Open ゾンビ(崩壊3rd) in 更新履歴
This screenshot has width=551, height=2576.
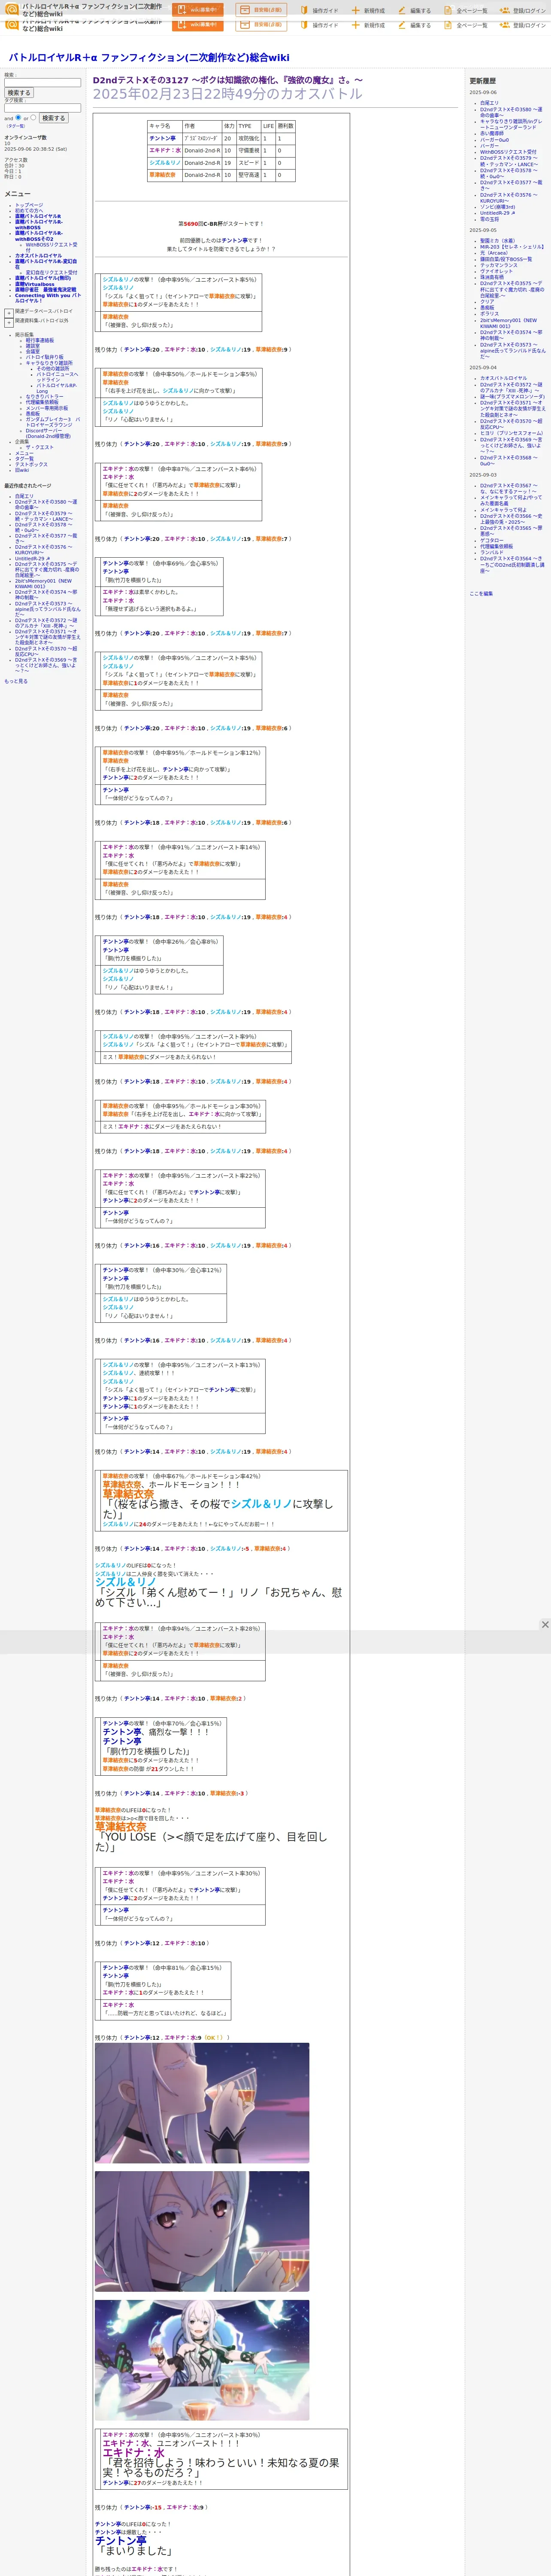coord(497,207)
